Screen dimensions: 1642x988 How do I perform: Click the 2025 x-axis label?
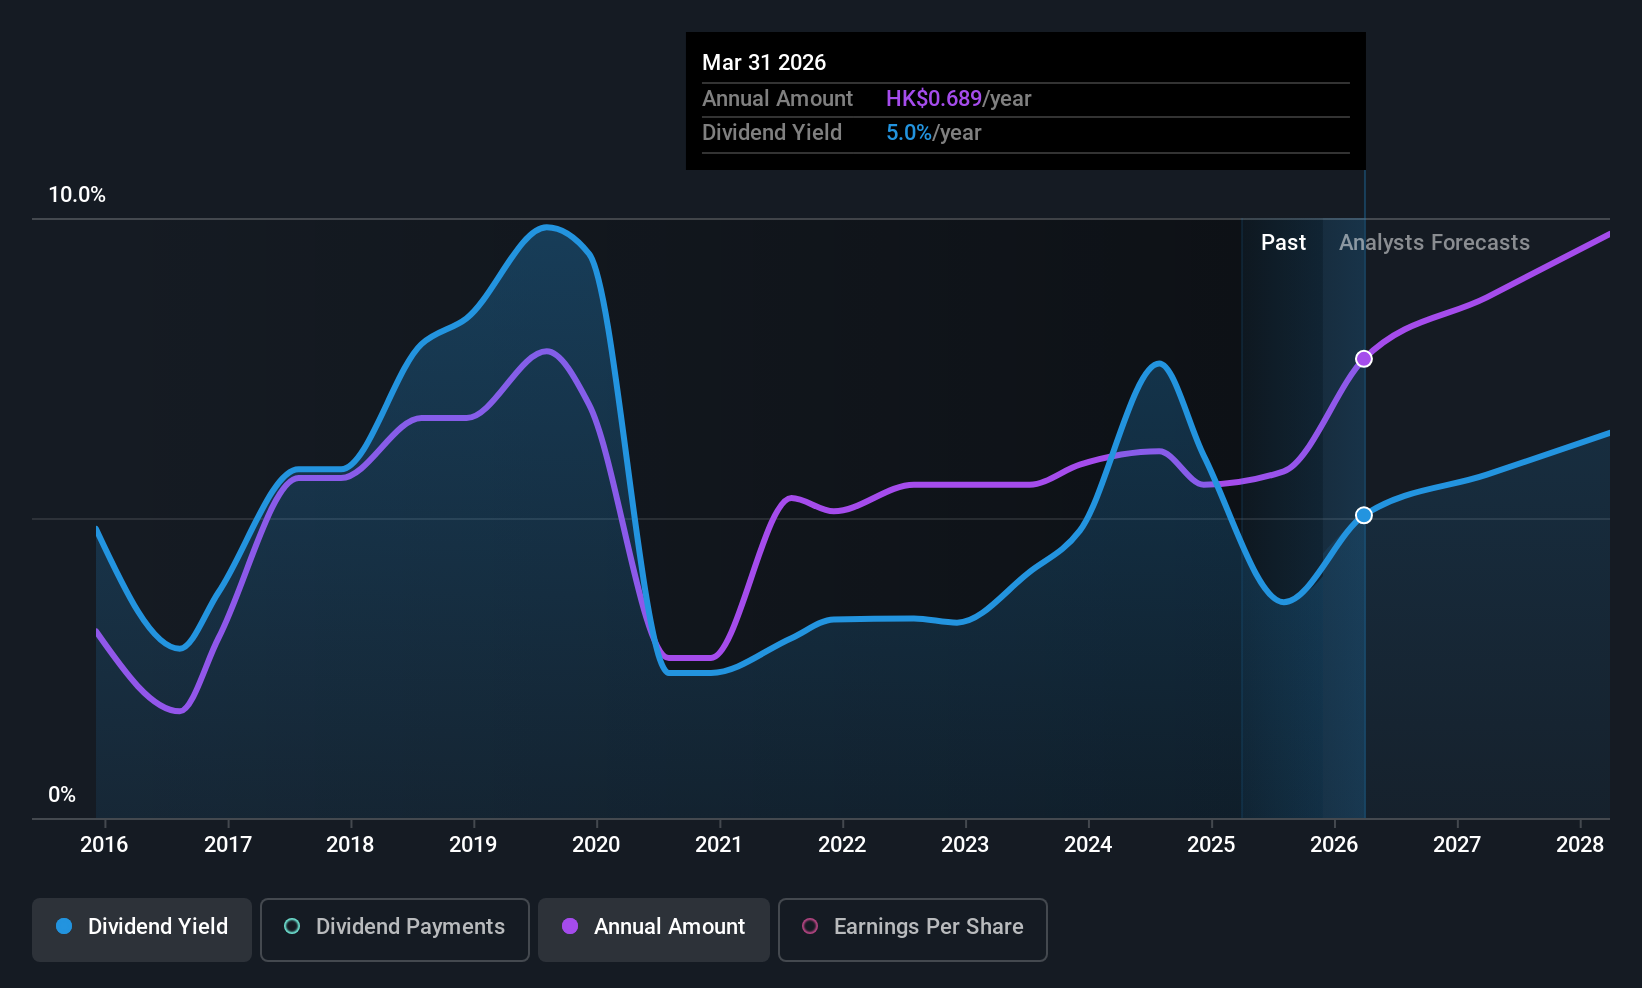pos(1211,844)
